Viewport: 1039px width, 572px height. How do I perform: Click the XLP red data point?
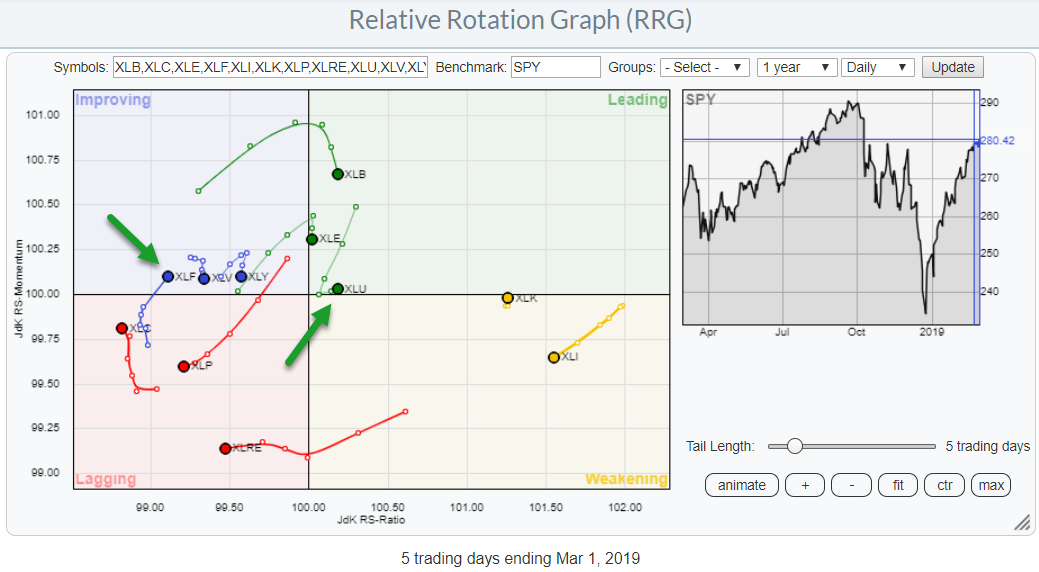(184, 366)
